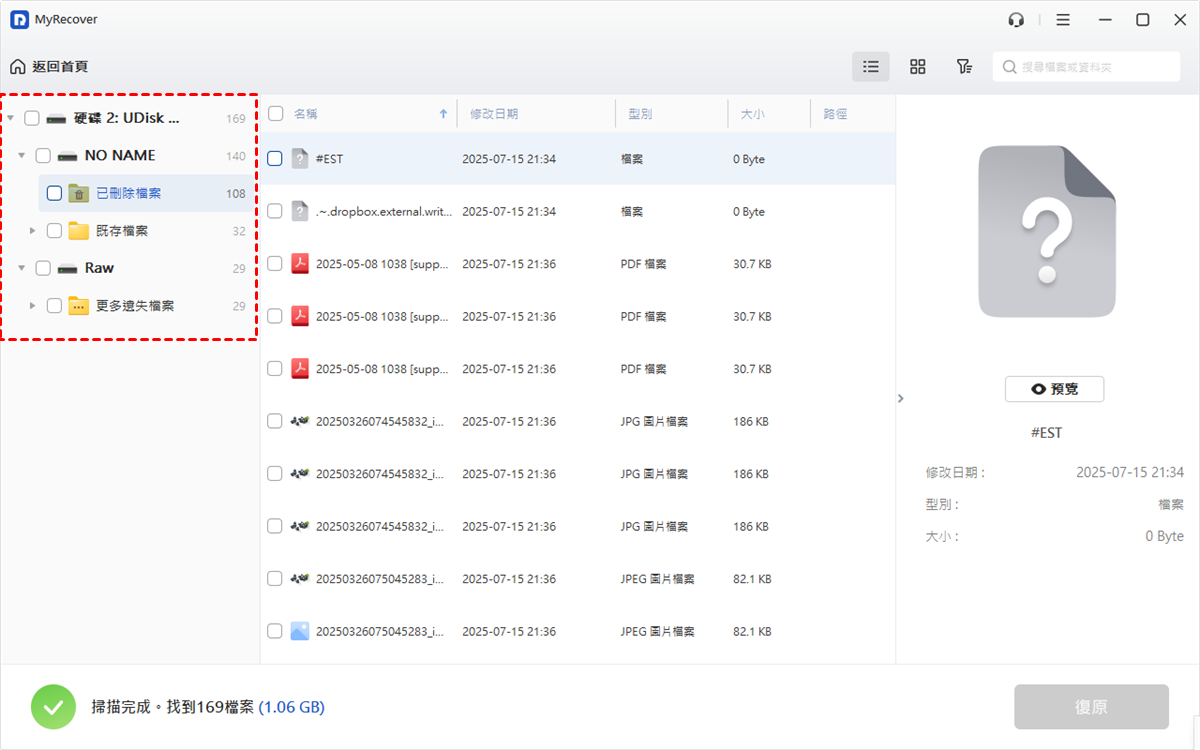Collapse the 硬碟 2: UDisk tree node

[x=11, y=119]
